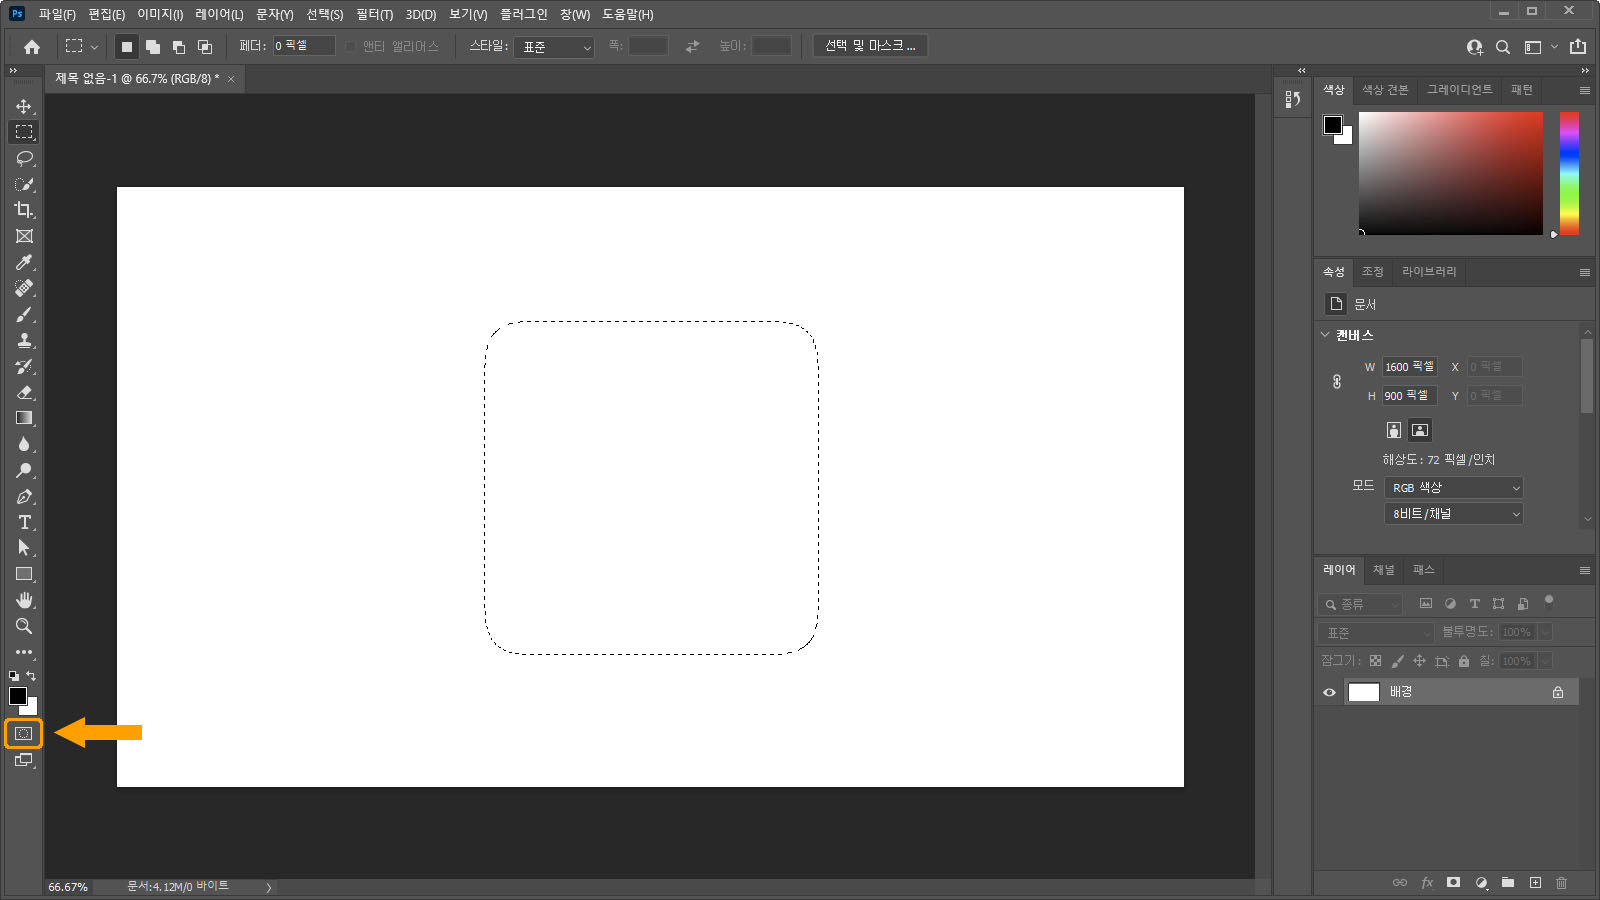Choose Intersect with selection mode
Image resolution: width=1600 pixels, height=900 pixels.
[x=205, y=46]
